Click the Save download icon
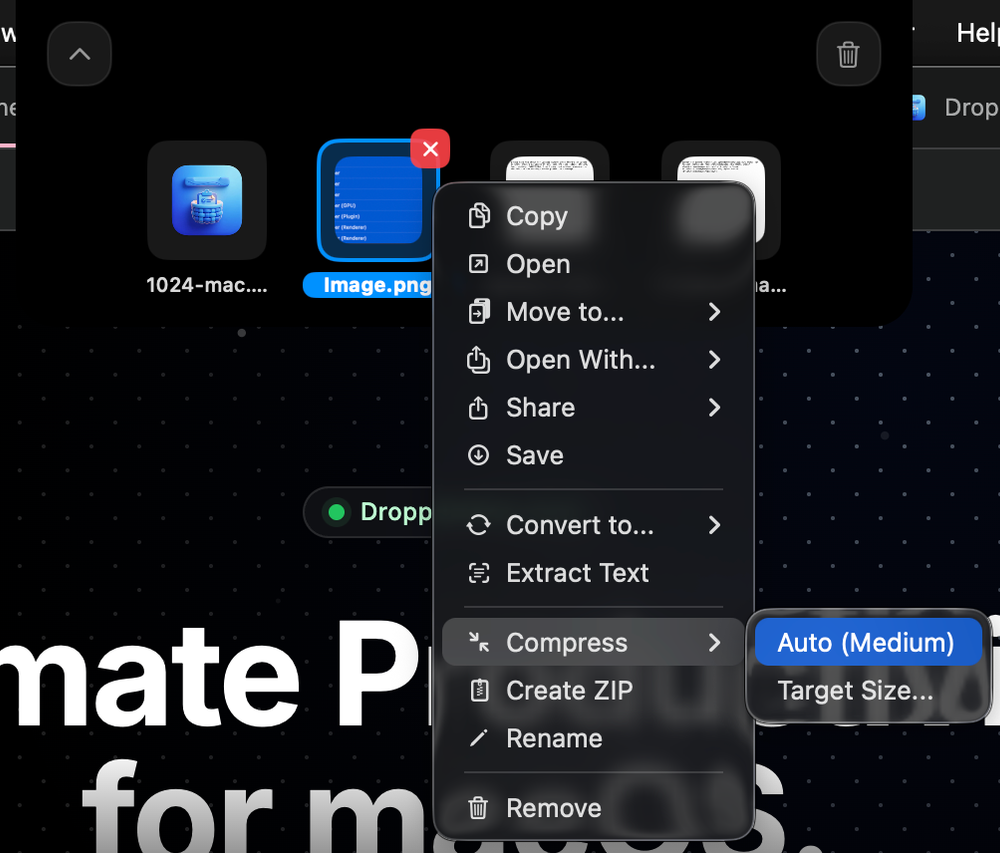 (x=479, y=455)
